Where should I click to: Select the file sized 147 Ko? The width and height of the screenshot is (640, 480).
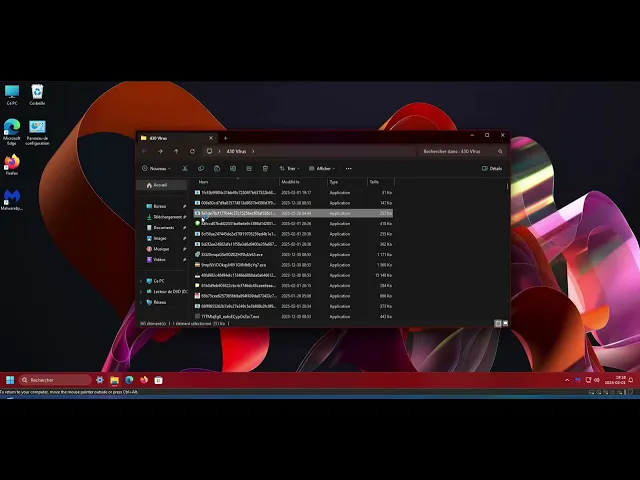click(293, 203)
